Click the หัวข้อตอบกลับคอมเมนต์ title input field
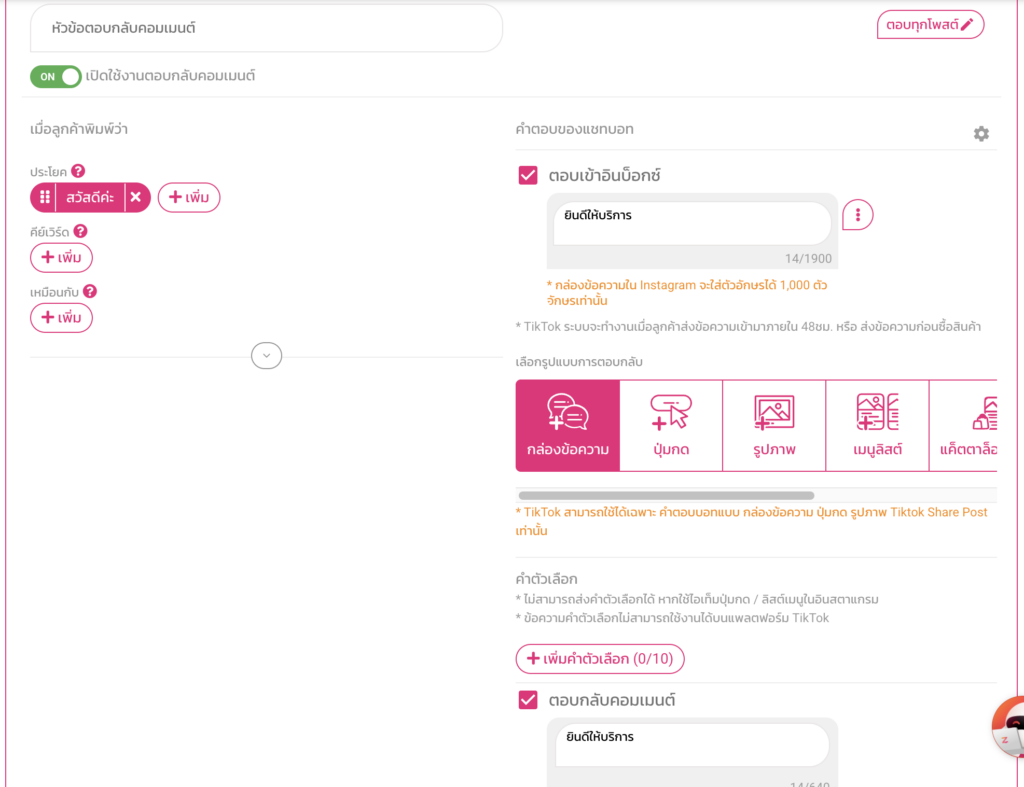The width and height of the screenshot is (1024, 787). 266,28
